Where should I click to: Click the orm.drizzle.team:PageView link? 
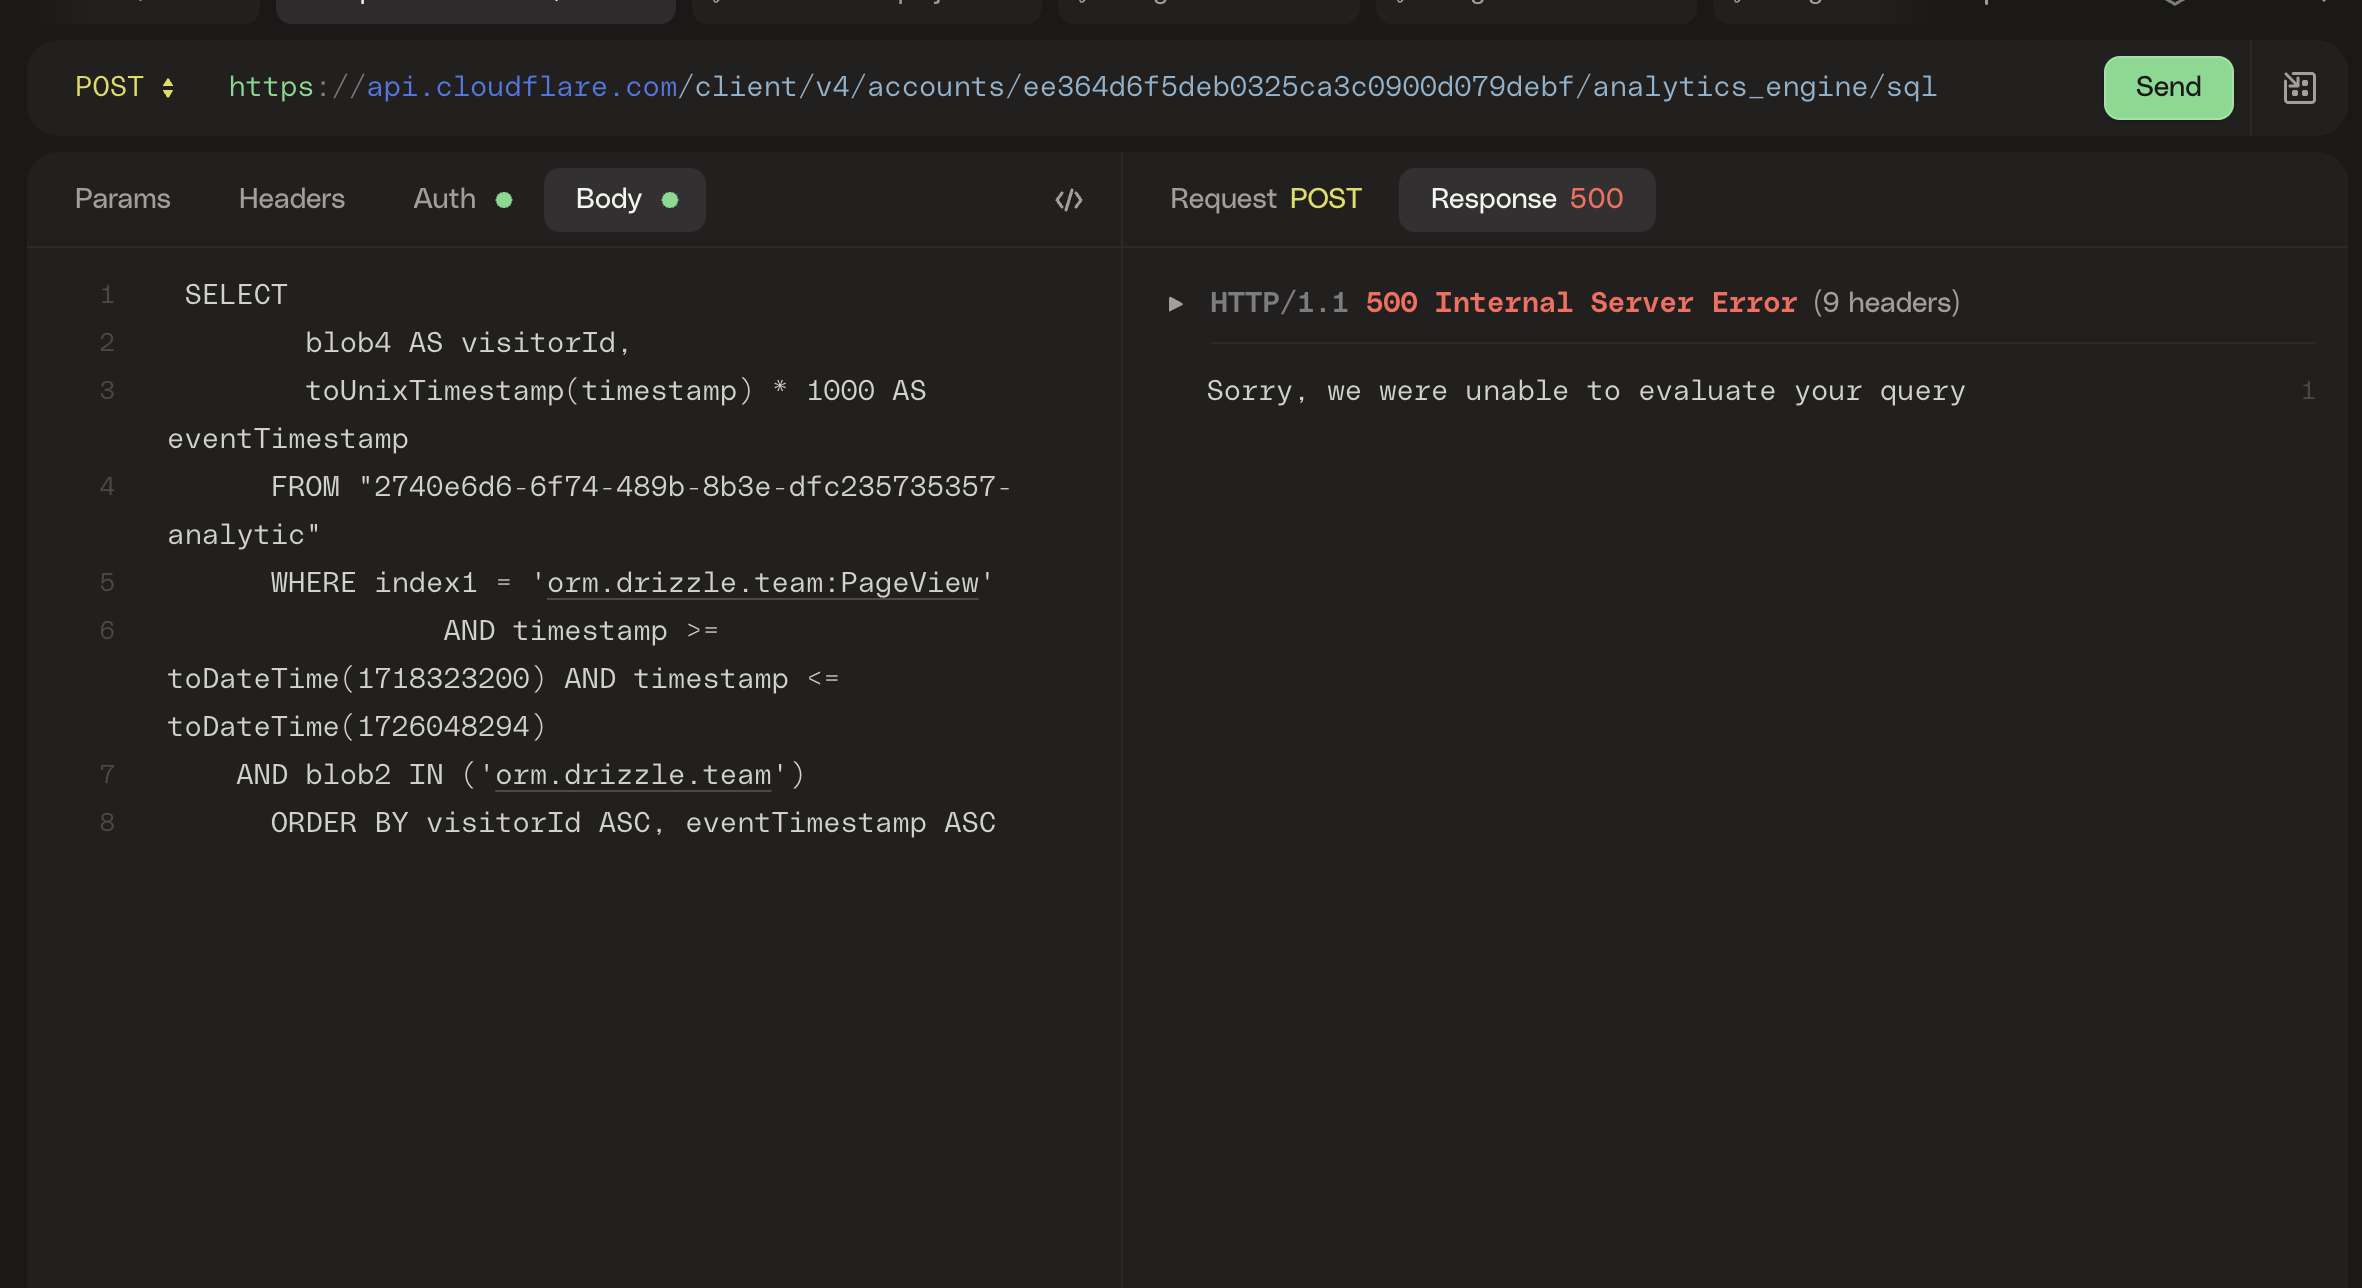tap(763, 583)
